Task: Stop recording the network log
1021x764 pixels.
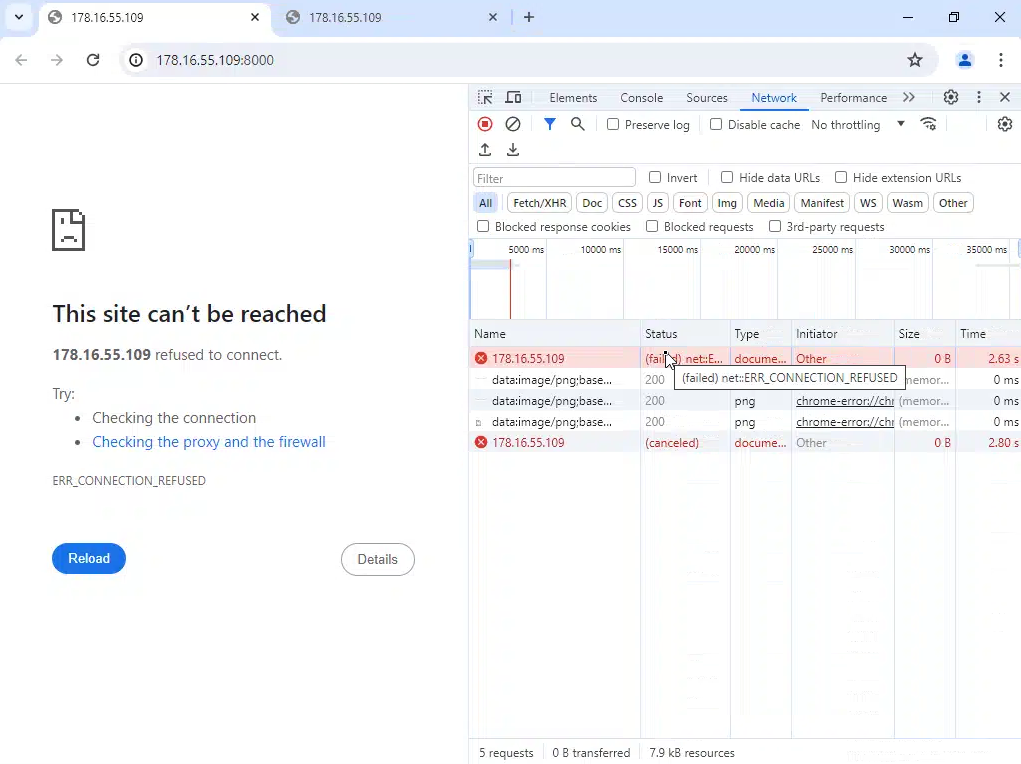Action: click(x=484, y=124)
